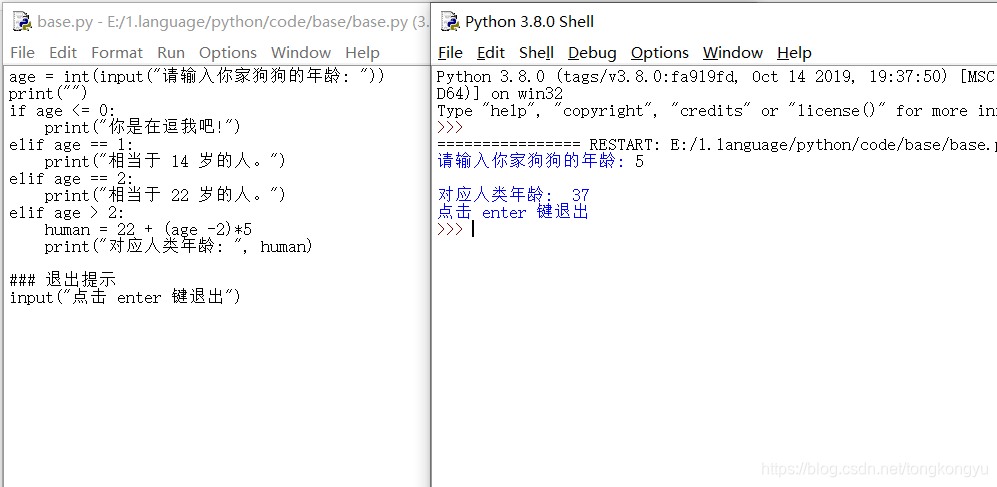Image resolution: width=997 pixels, height=487 pixels.
Task: Open Run menu in editor window
Action: point(171,53)
